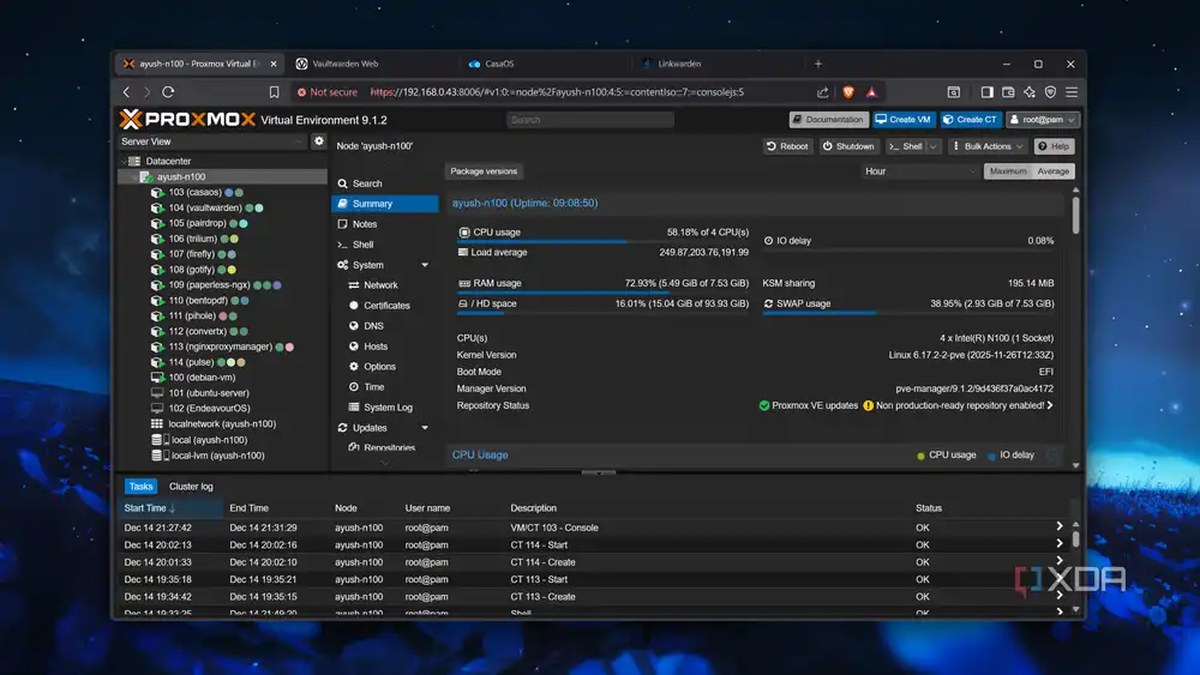Switch to the Tasks tab

[141, 487]
